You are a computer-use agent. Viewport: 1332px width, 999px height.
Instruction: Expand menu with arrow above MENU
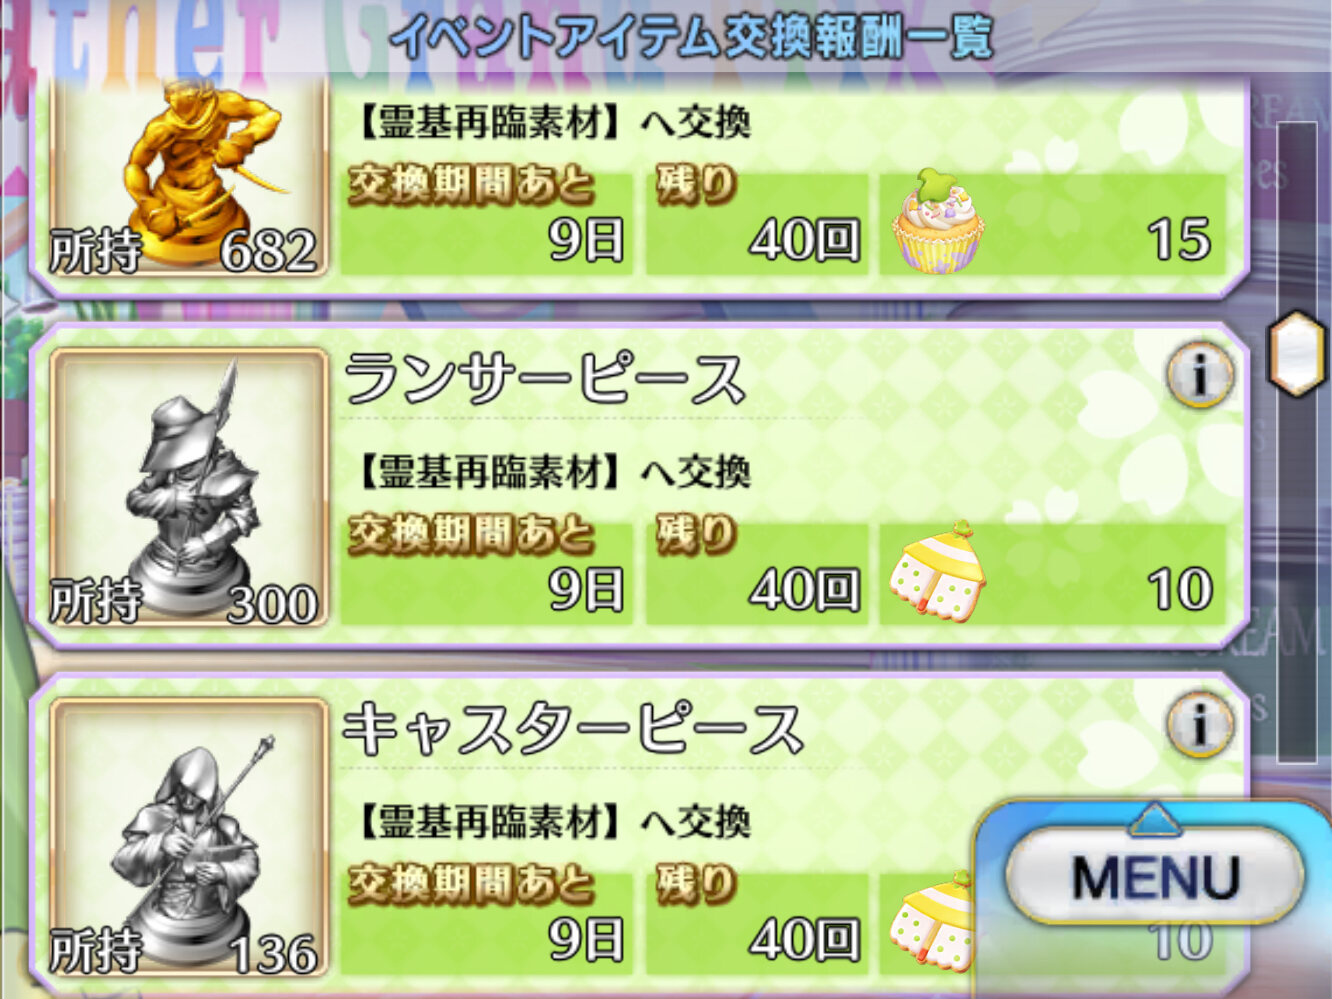pos(1155,819)
